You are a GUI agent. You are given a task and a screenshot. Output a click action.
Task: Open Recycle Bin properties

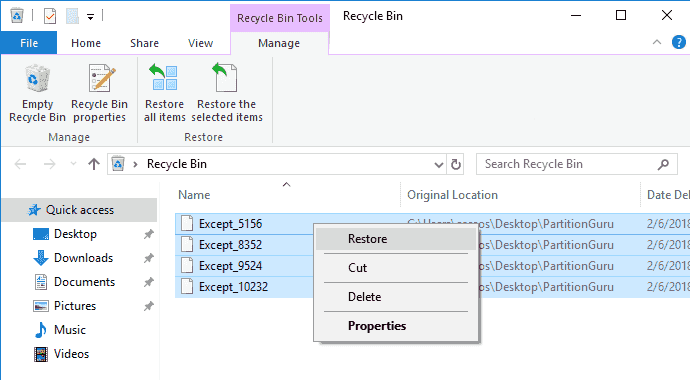pyautogui.click(x=99, y=93)
